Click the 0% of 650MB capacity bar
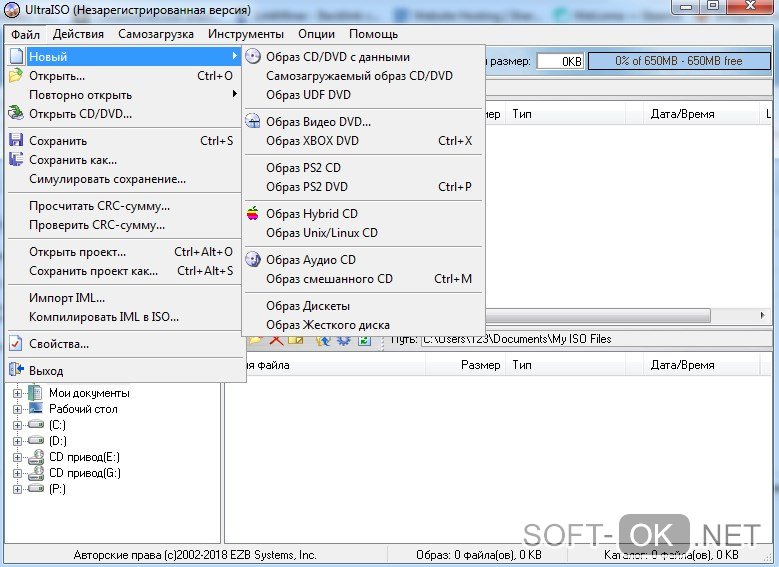The width and height of the screenshot is (779, 567). [679, 61]
